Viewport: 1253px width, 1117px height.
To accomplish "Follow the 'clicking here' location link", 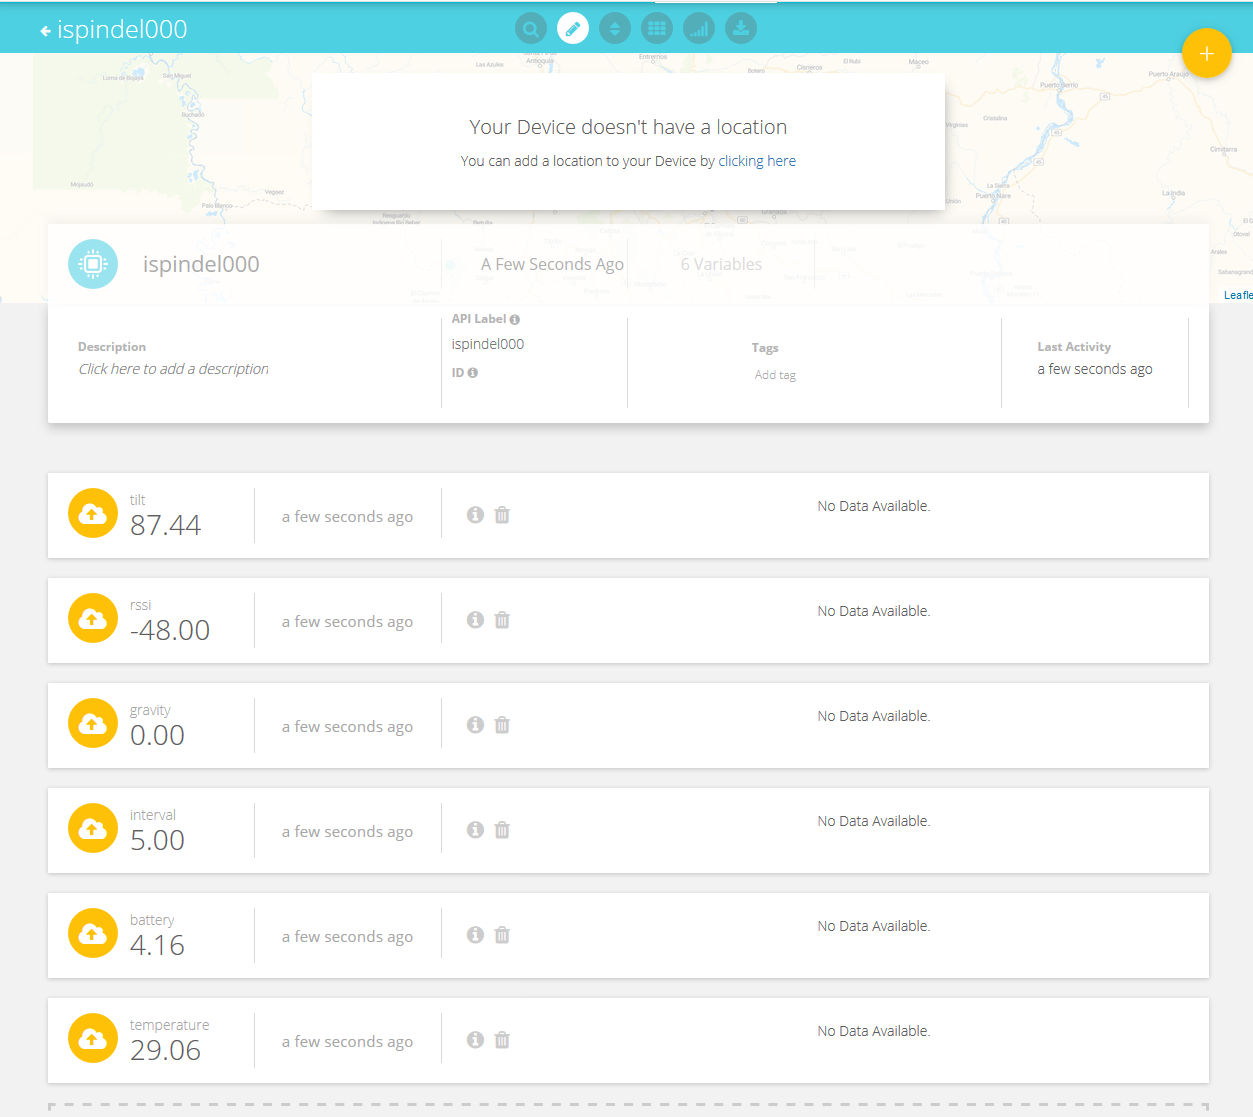I will (757, 161).
